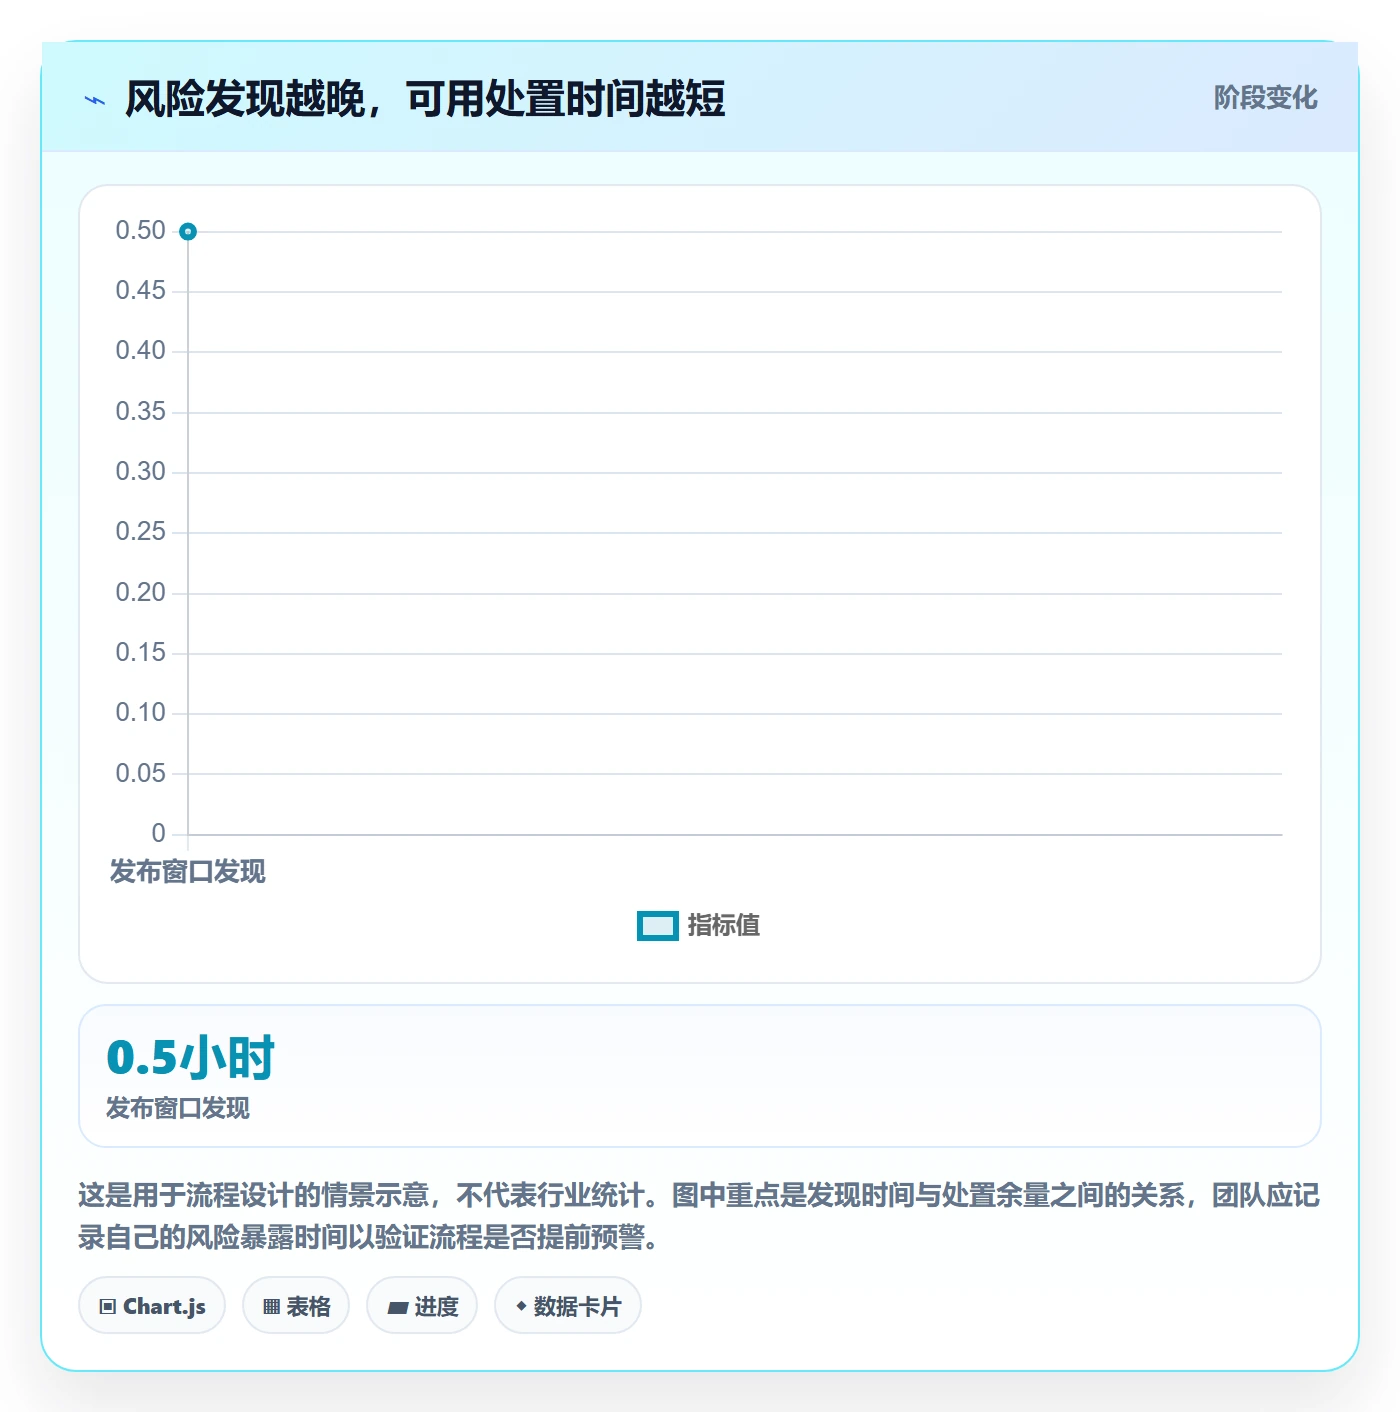
Task: Click the 0.50 data point marker
Action: click(x=188, y=232)
